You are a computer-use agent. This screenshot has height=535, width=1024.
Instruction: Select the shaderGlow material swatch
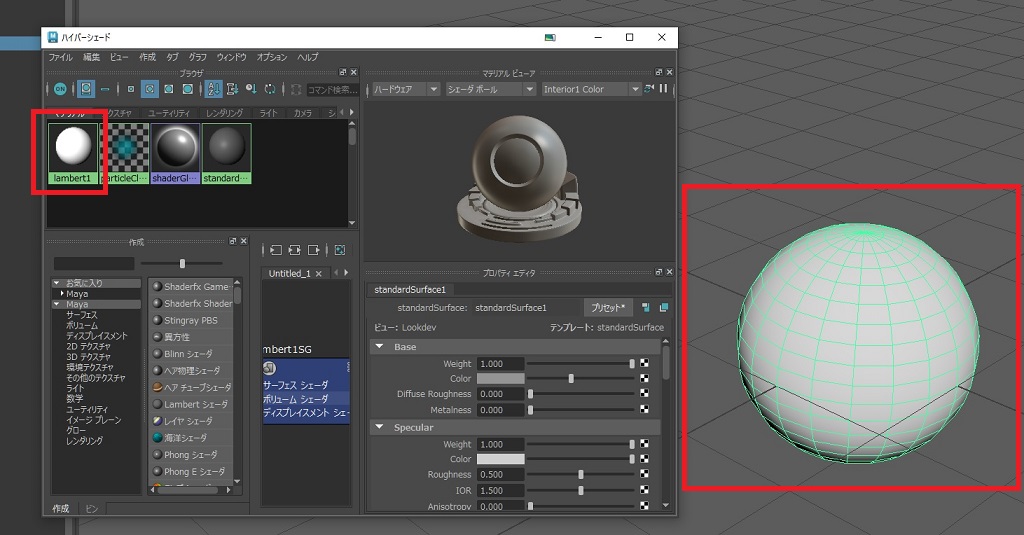tap(176, 153)
